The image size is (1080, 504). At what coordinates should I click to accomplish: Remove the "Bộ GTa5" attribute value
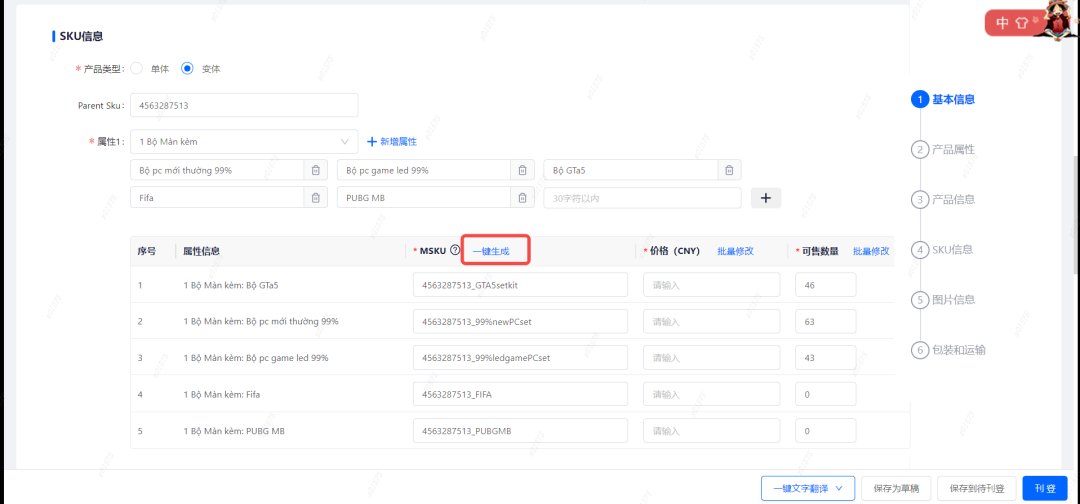(x=729, y=170)
